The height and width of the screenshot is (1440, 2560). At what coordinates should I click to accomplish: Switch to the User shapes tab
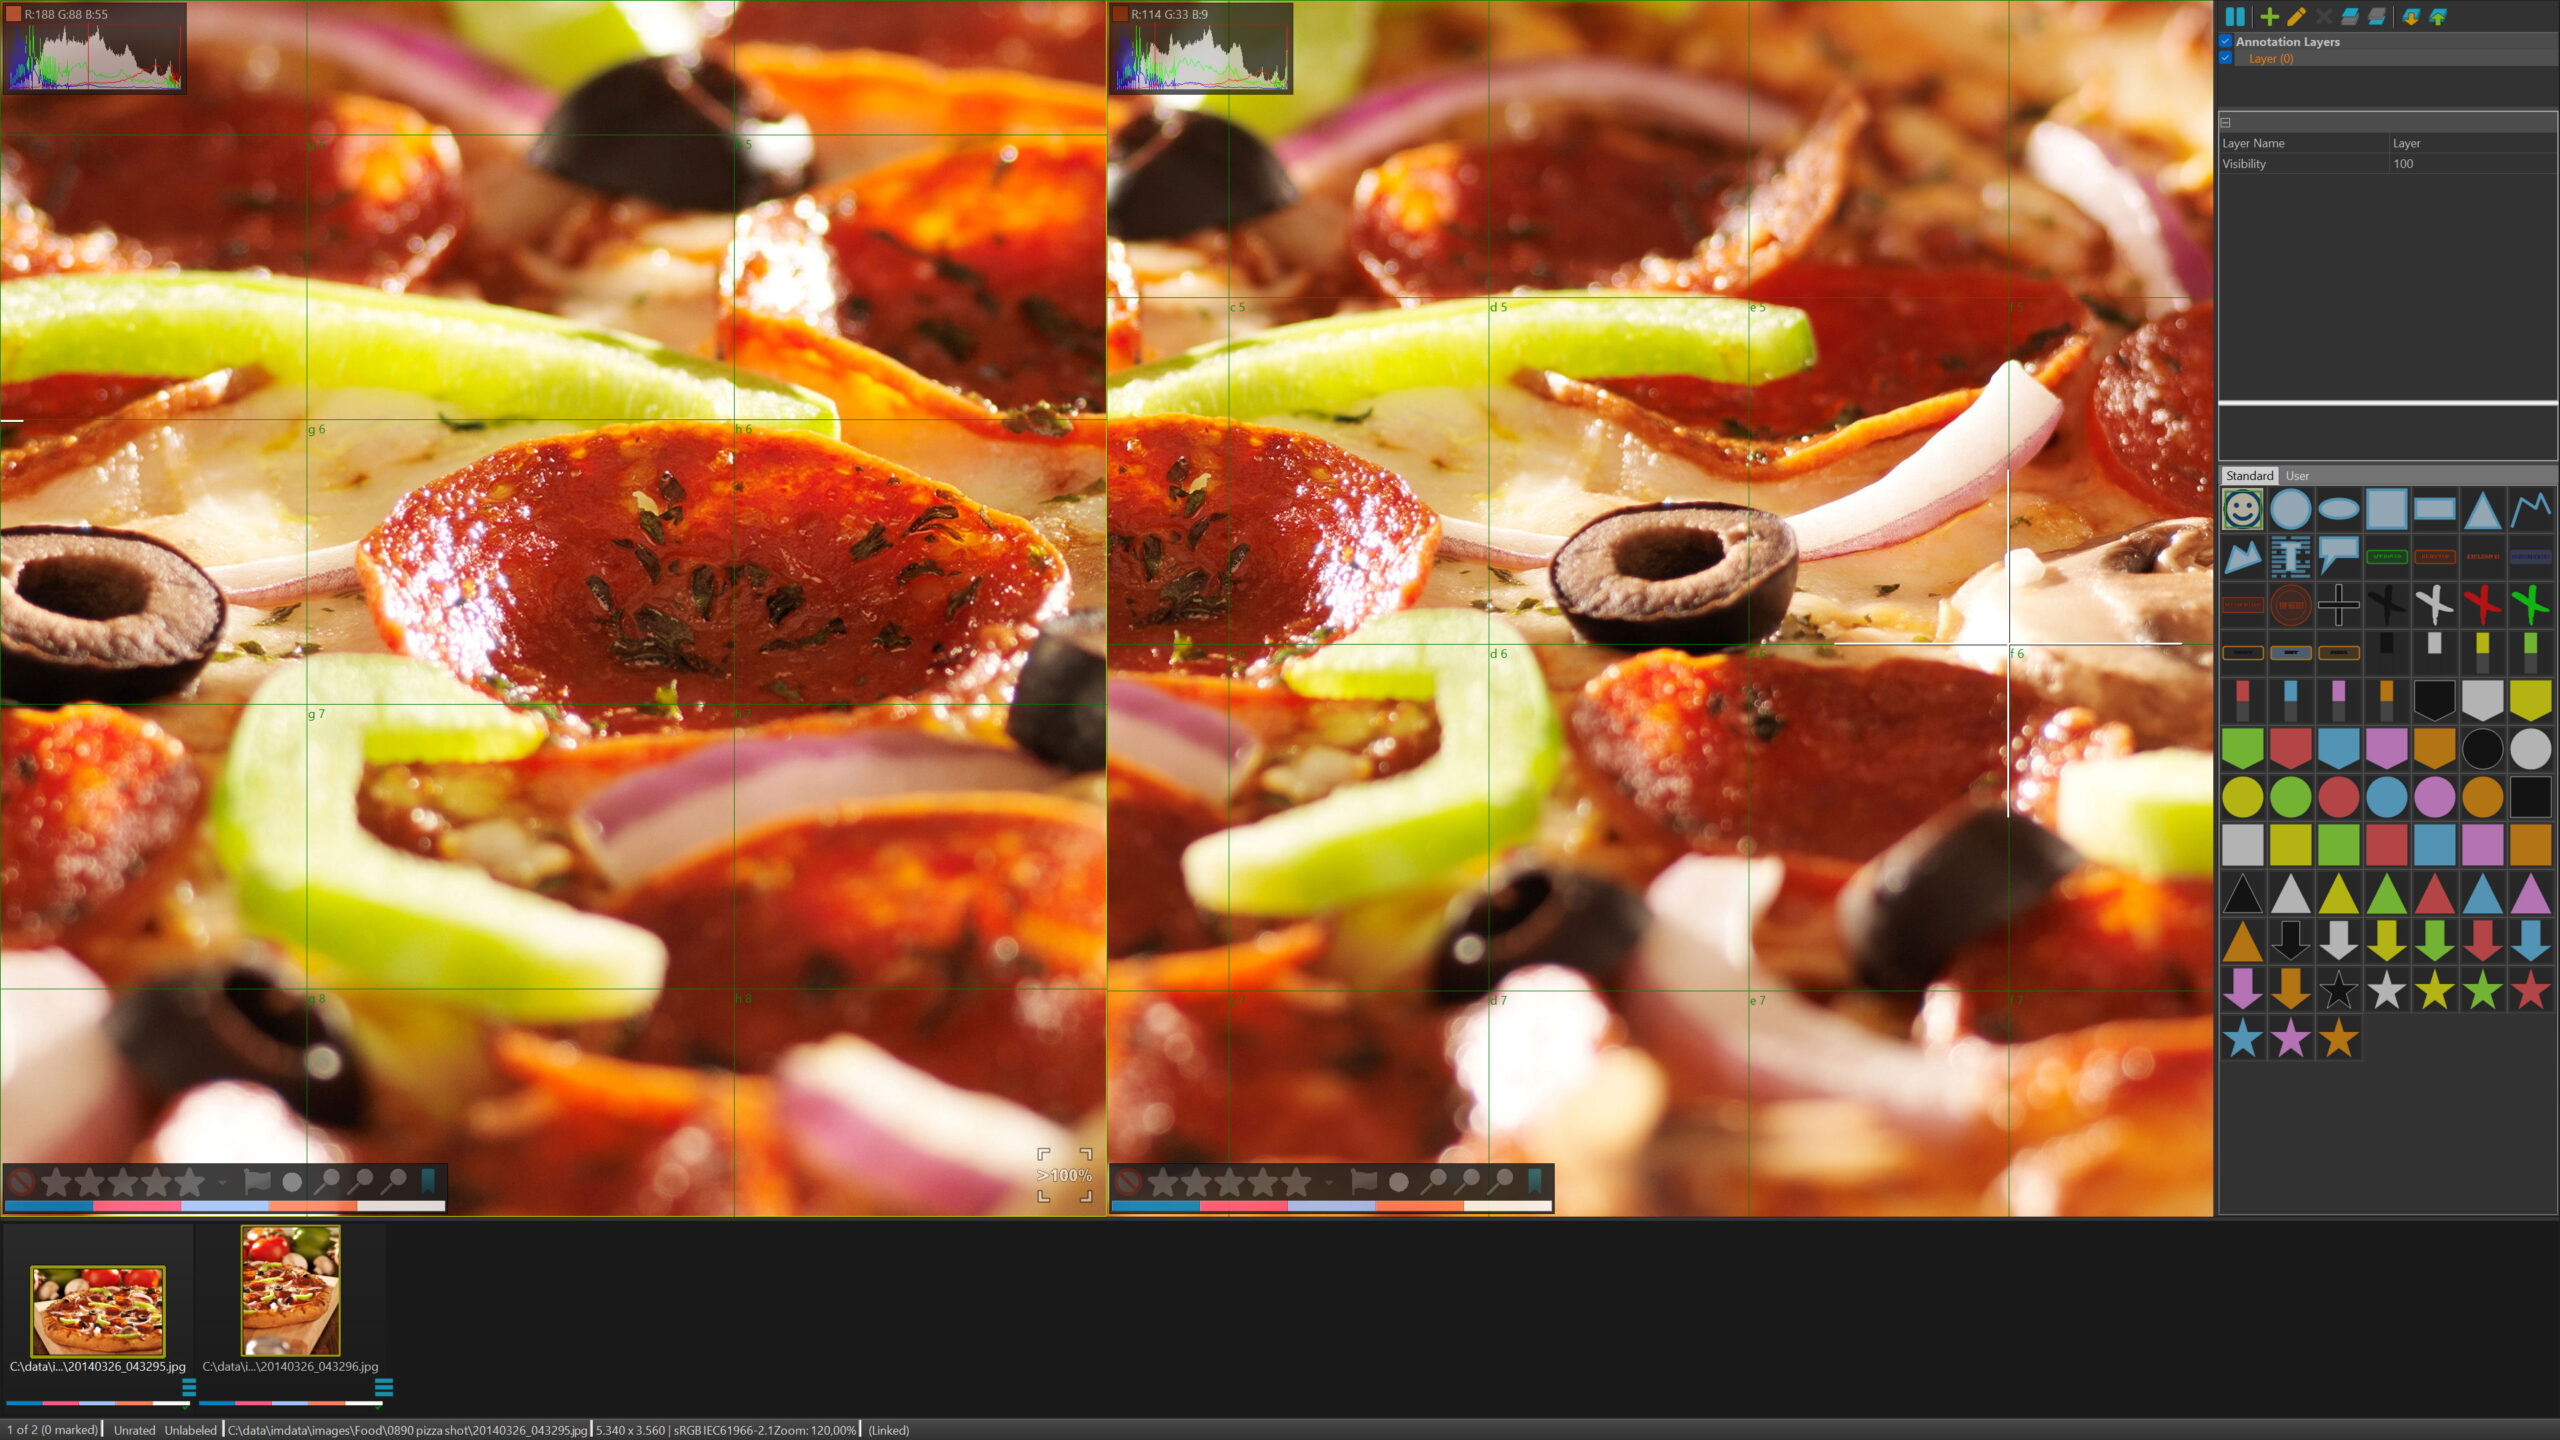[2297, 476]
